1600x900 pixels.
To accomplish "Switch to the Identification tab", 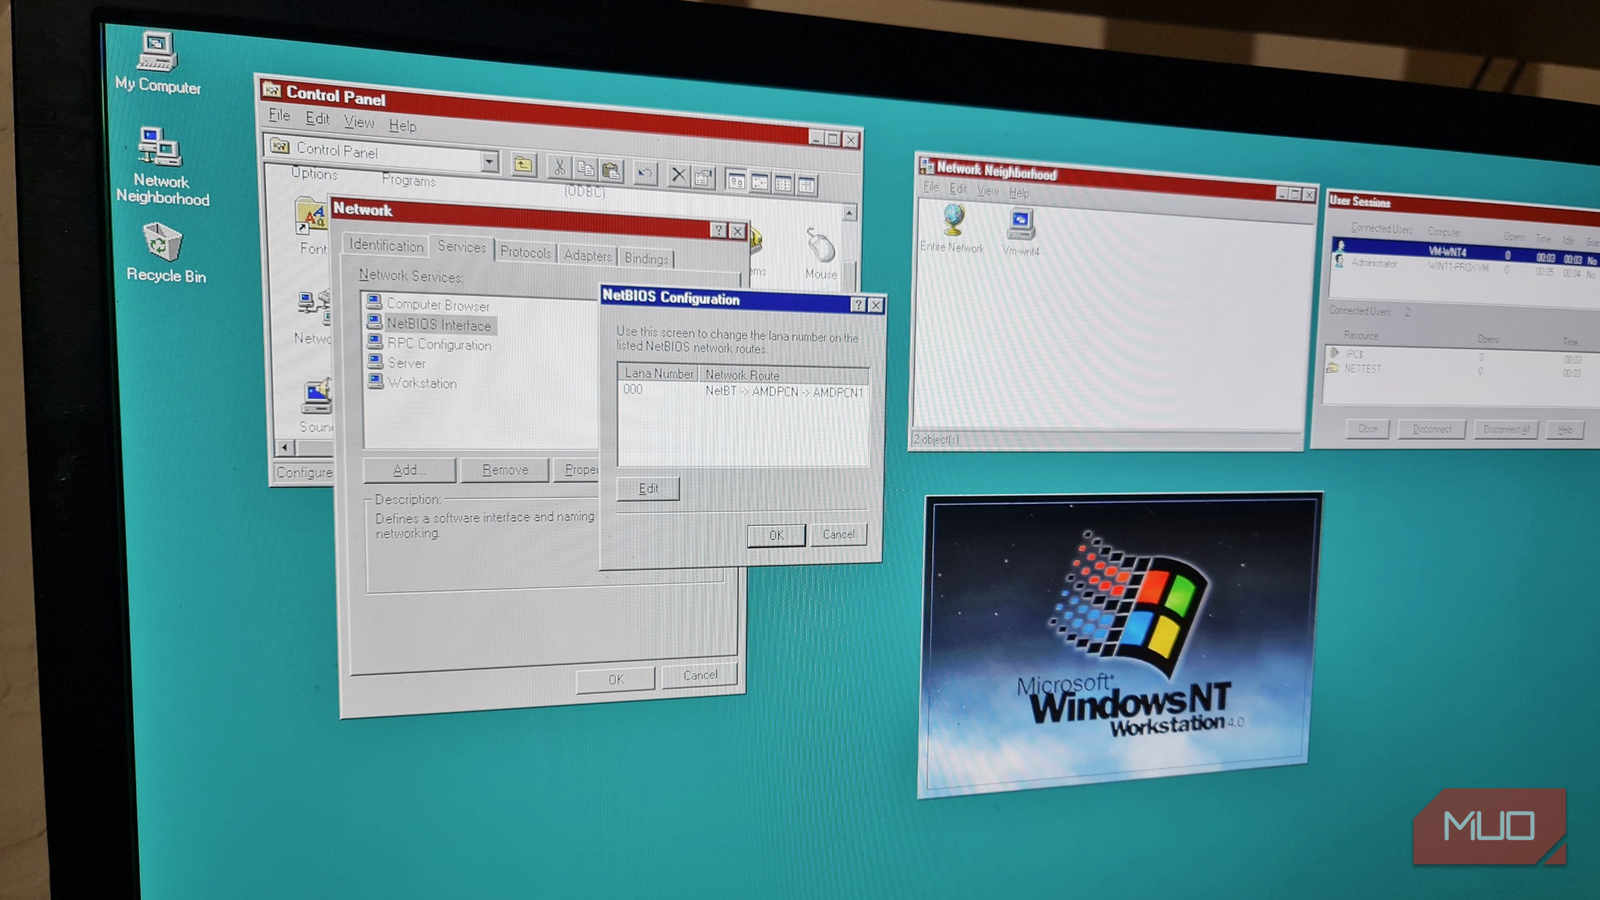I will (386, 245).
